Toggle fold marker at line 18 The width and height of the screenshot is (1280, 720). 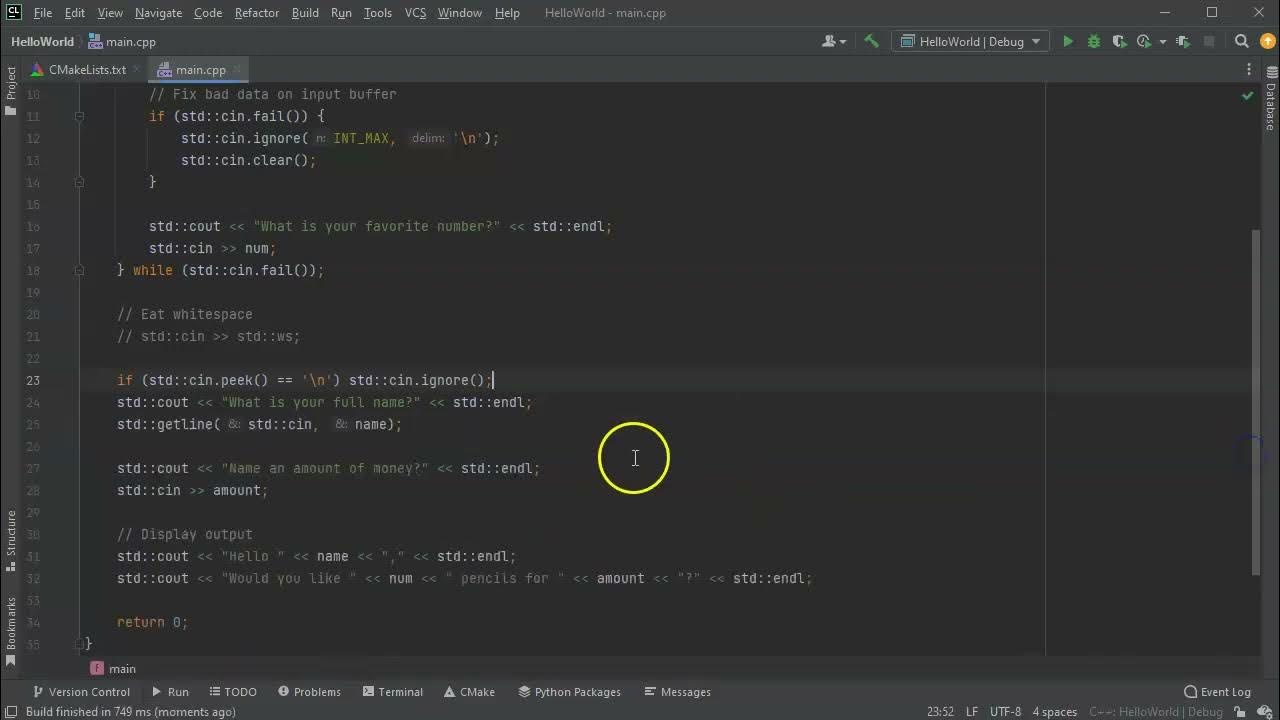point(79,270)
